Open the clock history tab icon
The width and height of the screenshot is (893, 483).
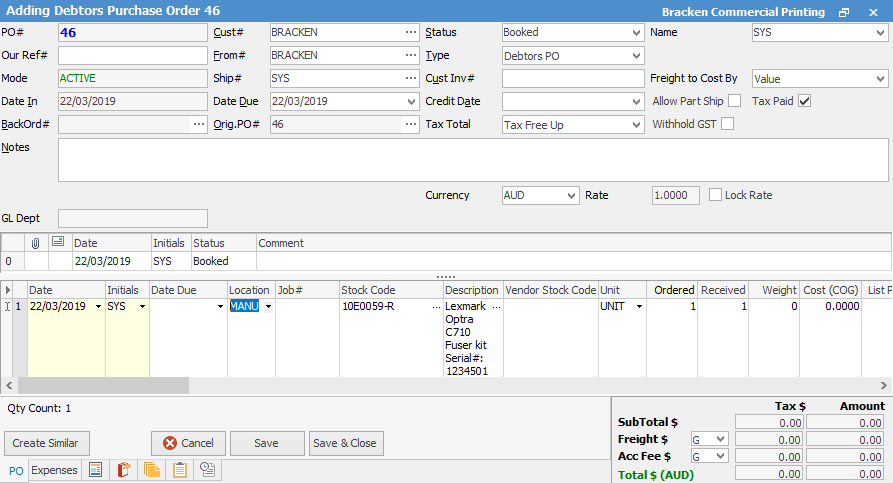click(x=208, y=470)
